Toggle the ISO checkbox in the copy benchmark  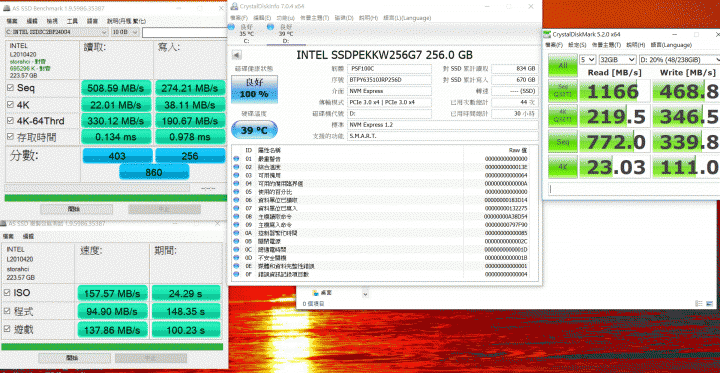pos(7,293)
